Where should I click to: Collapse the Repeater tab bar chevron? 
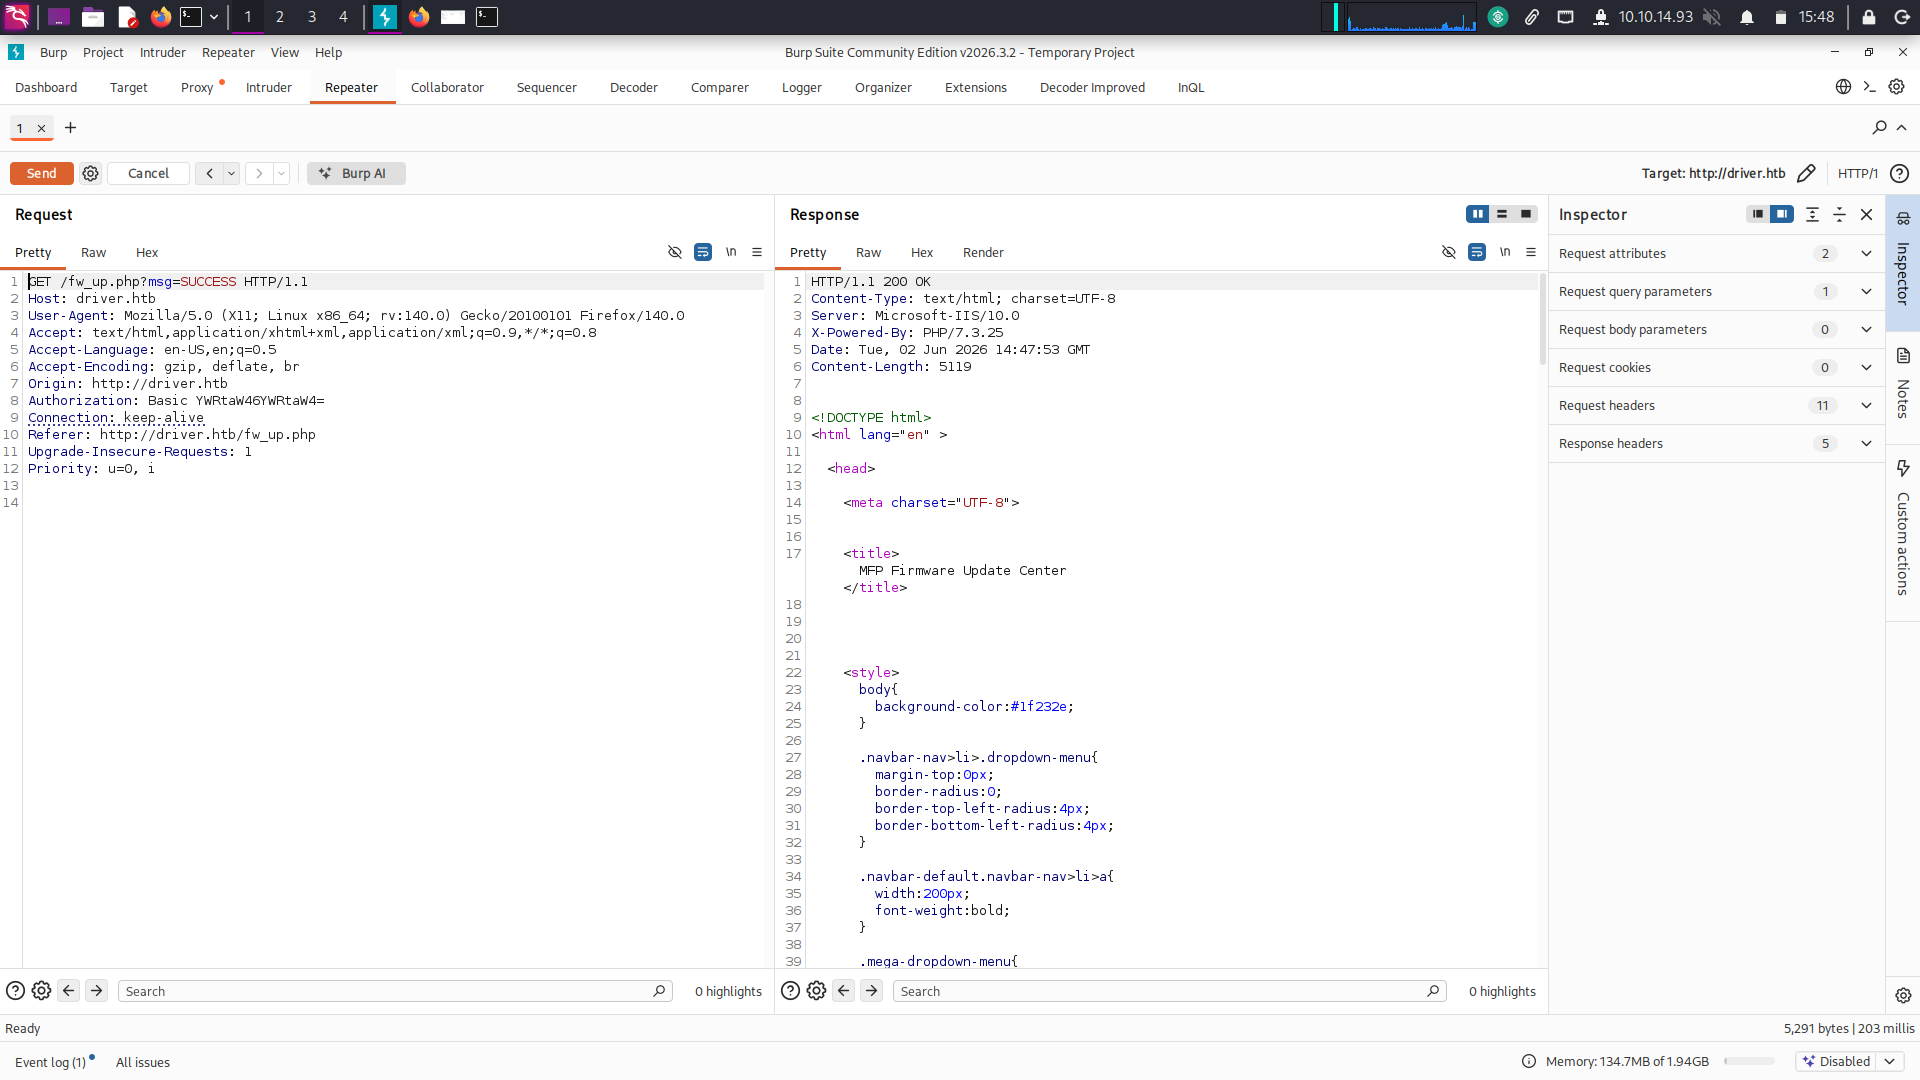pyautogui.click(x=1902, y=127)
